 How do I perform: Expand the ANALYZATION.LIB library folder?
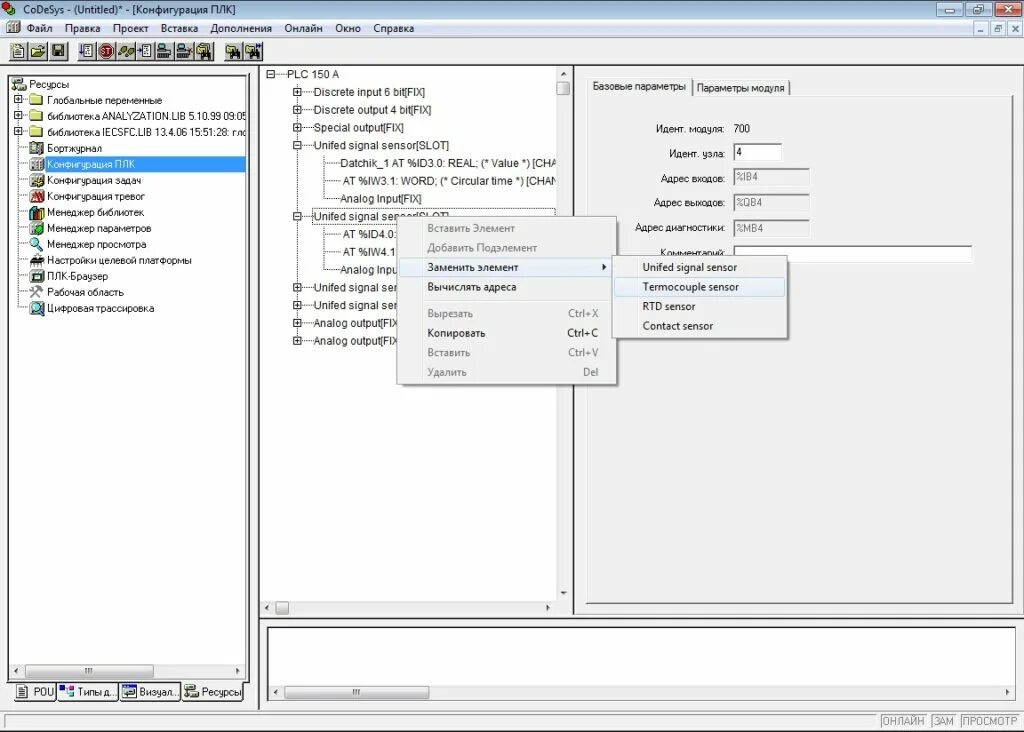[18, 115]
